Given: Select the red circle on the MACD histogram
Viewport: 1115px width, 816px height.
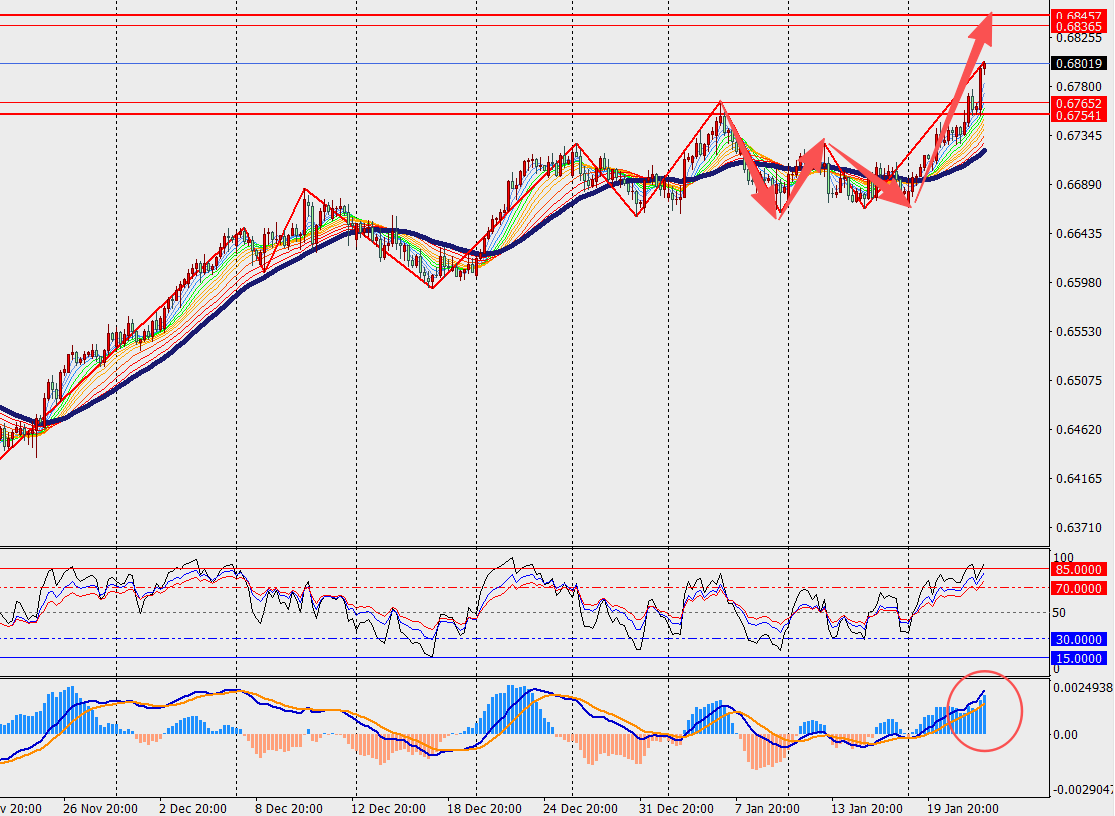Looking at the screenshot, I should [984, 710].
